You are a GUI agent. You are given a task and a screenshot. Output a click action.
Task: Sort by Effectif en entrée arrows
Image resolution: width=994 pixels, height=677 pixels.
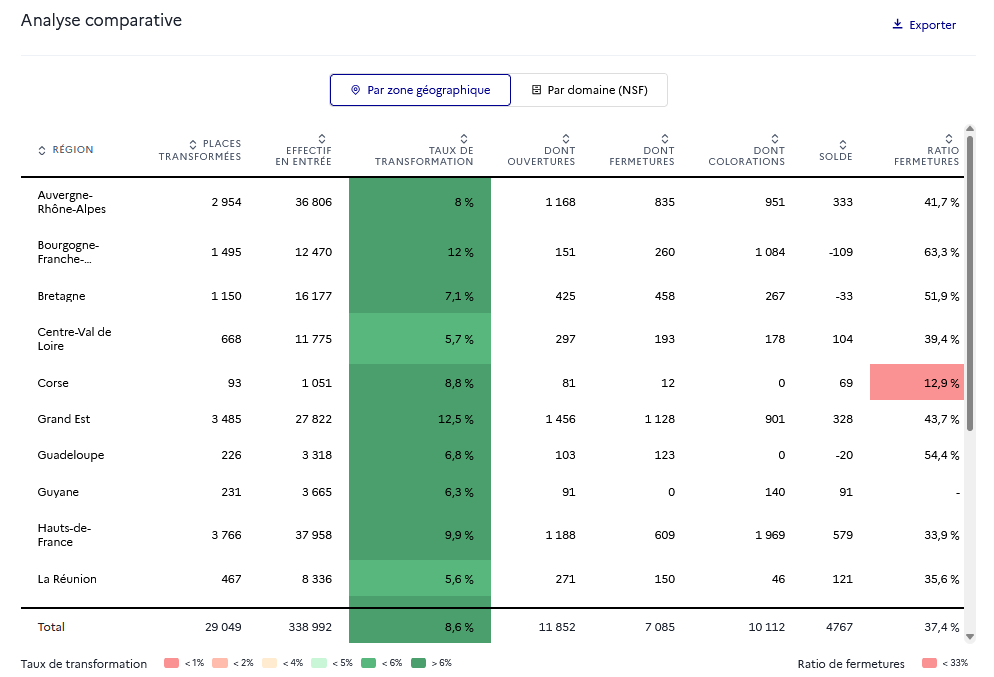tap(322, 139)
